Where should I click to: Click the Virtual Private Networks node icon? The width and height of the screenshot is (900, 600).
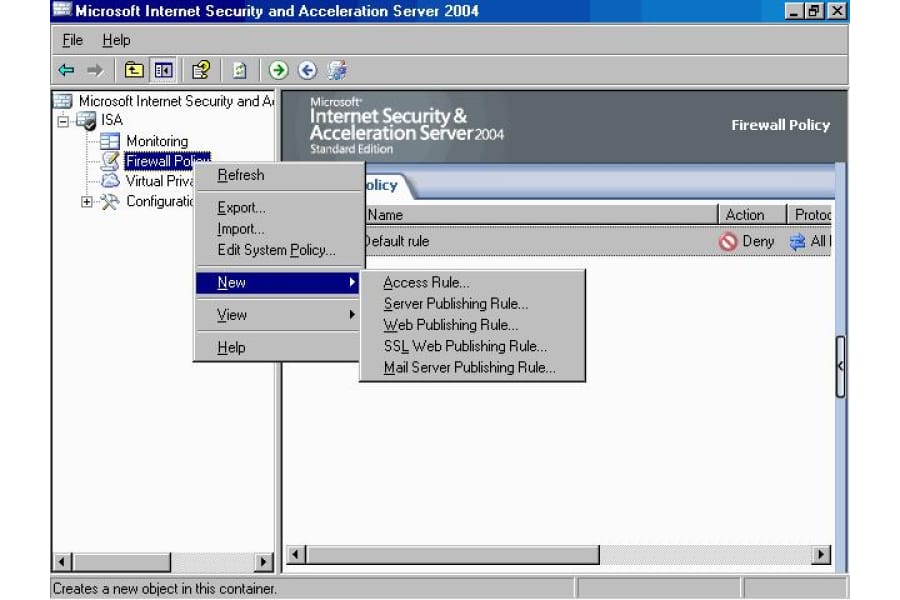coord(110,181)
